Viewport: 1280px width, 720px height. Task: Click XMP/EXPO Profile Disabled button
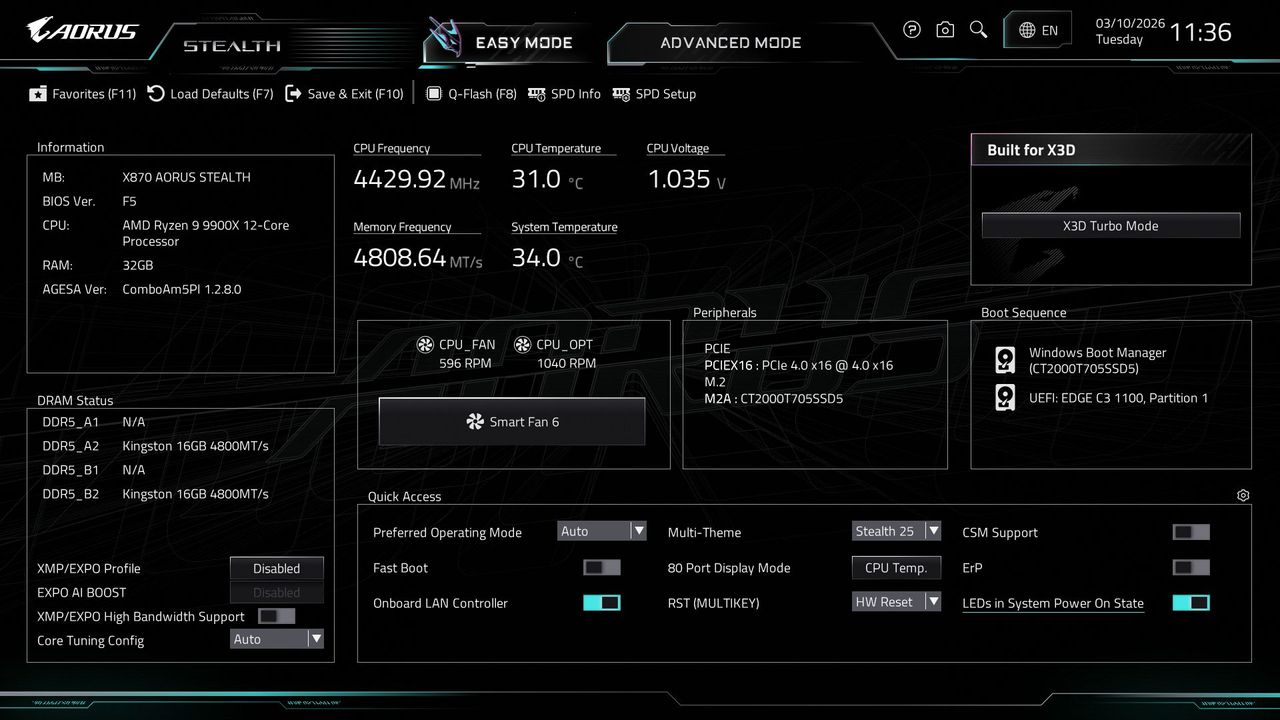tap(277, 568)
